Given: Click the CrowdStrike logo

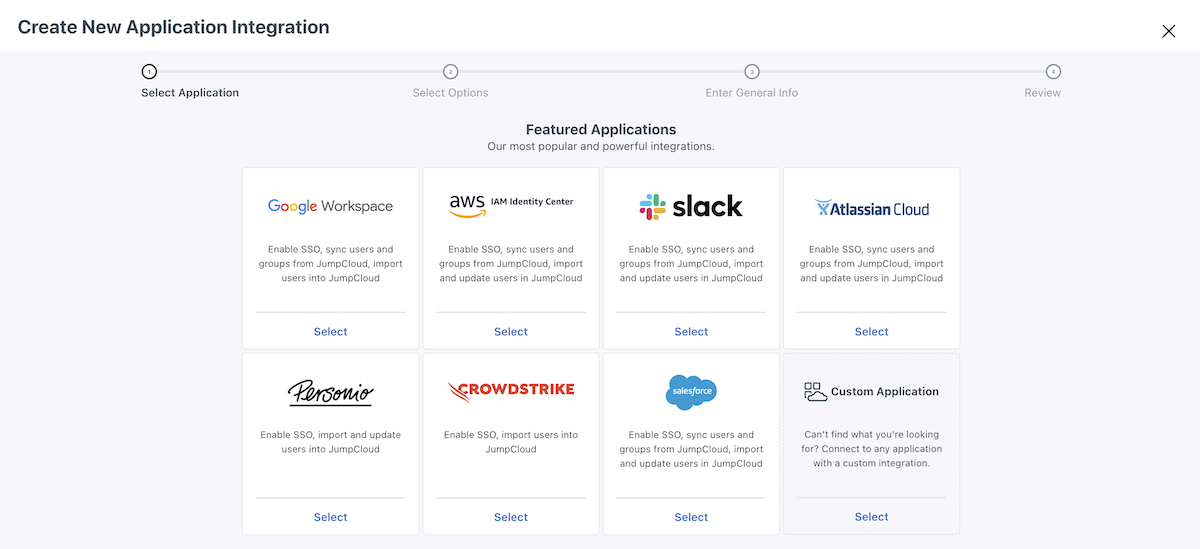Looking at the screenshot, I should pyautogui.click(x=510, y=390).
